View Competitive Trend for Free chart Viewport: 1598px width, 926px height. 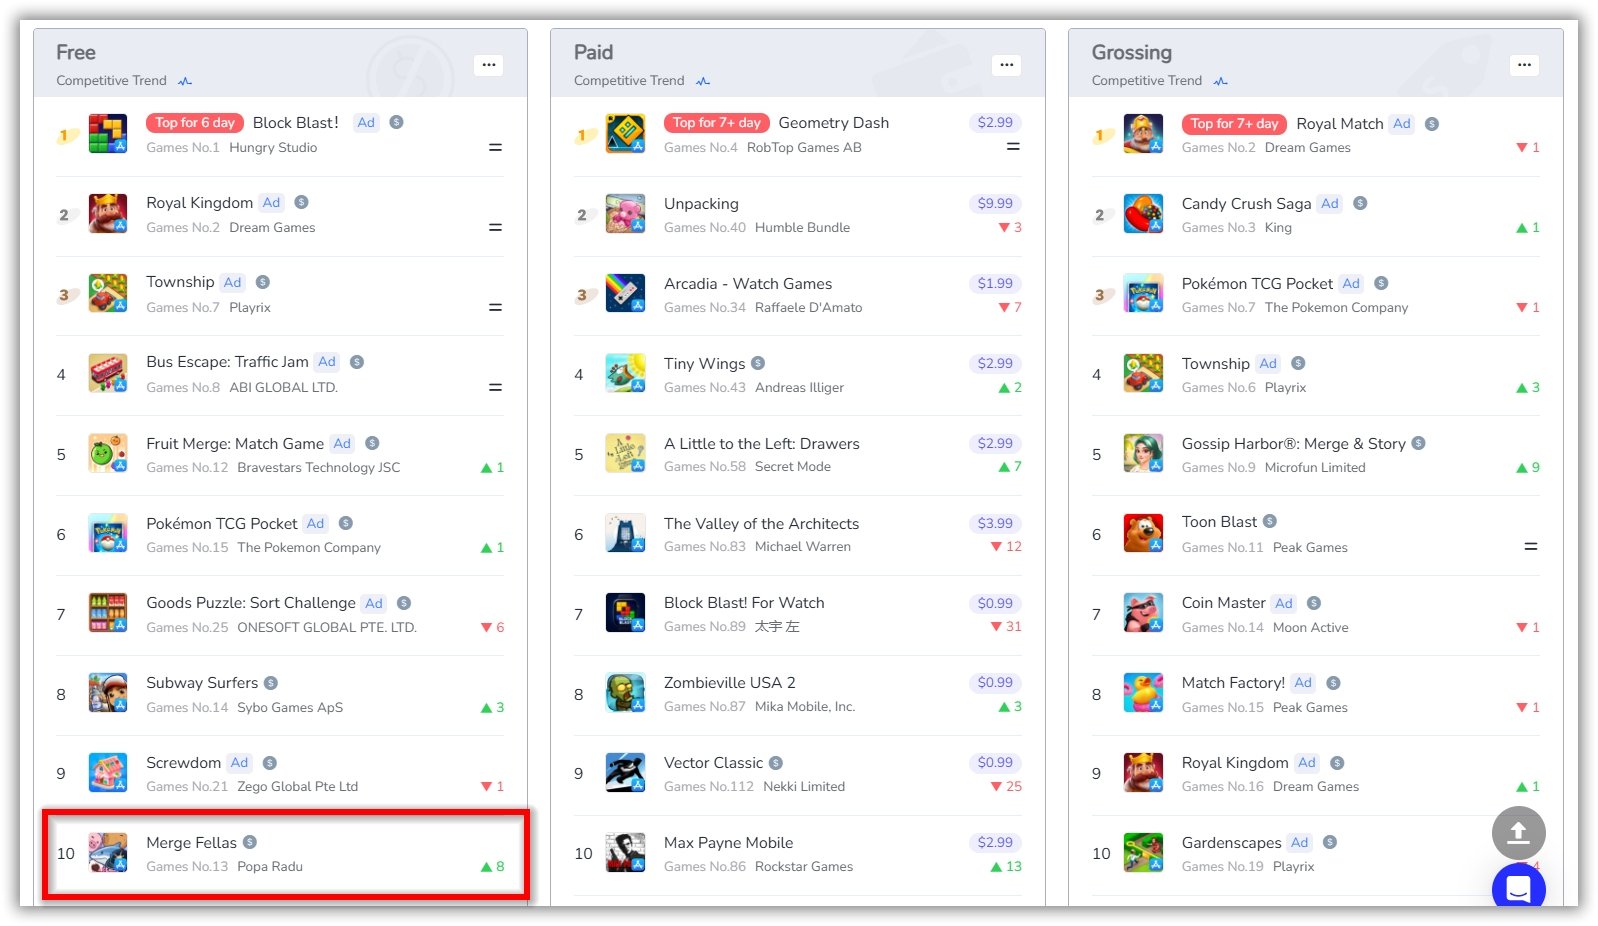[124, 81]
